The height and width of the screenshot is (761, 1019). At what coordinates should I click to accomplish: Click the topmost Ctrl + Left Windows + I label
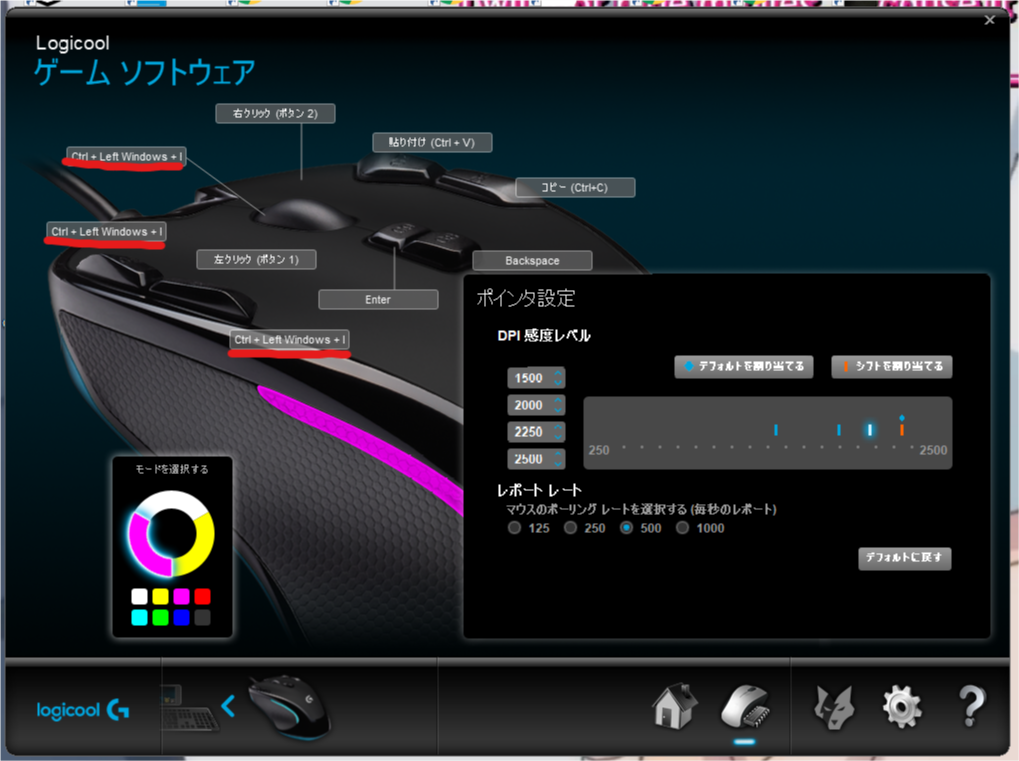point(127,157)
